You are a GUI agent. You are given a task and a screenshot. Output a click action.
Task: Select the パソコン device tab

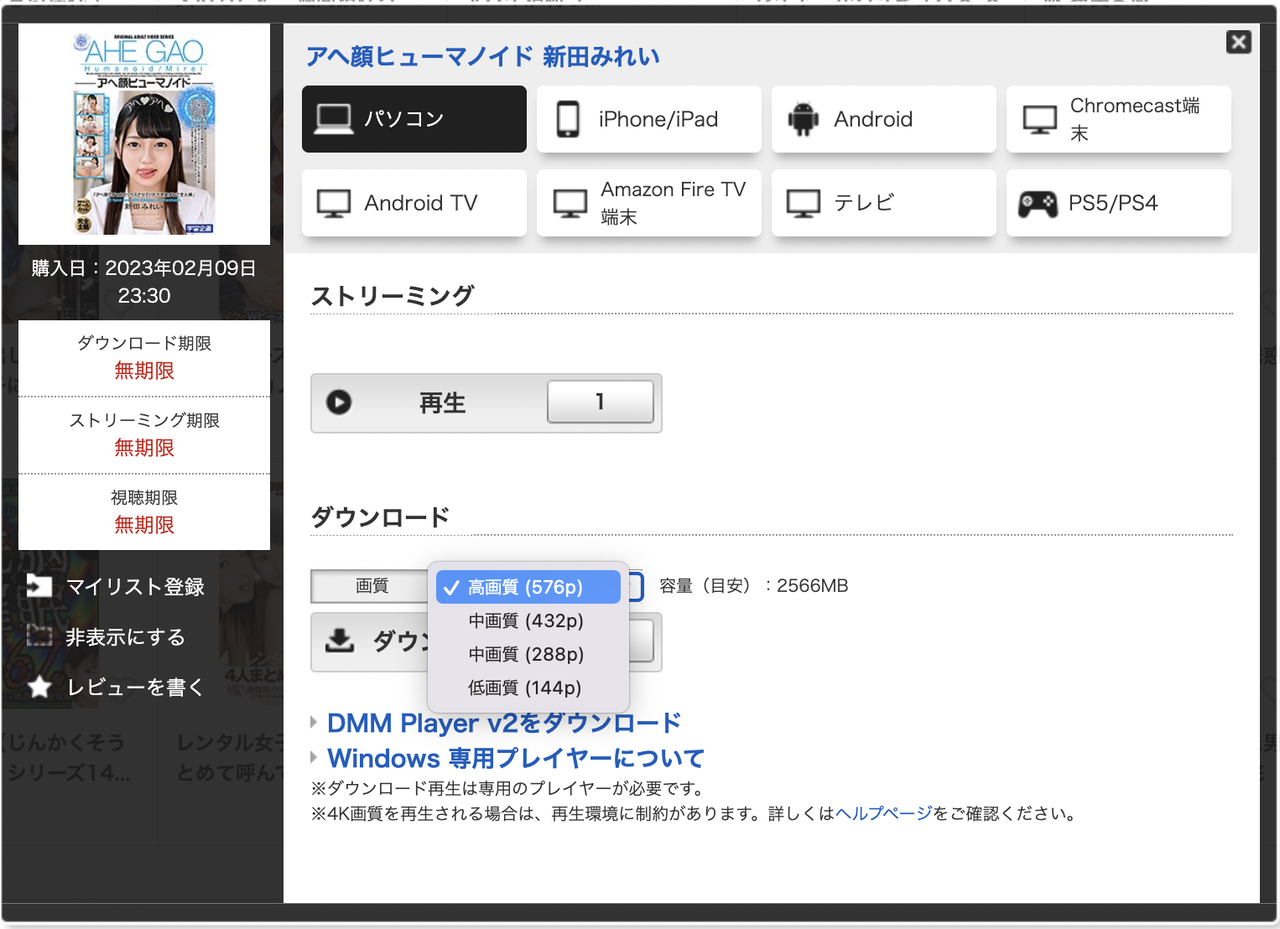(x=414, y=119)
